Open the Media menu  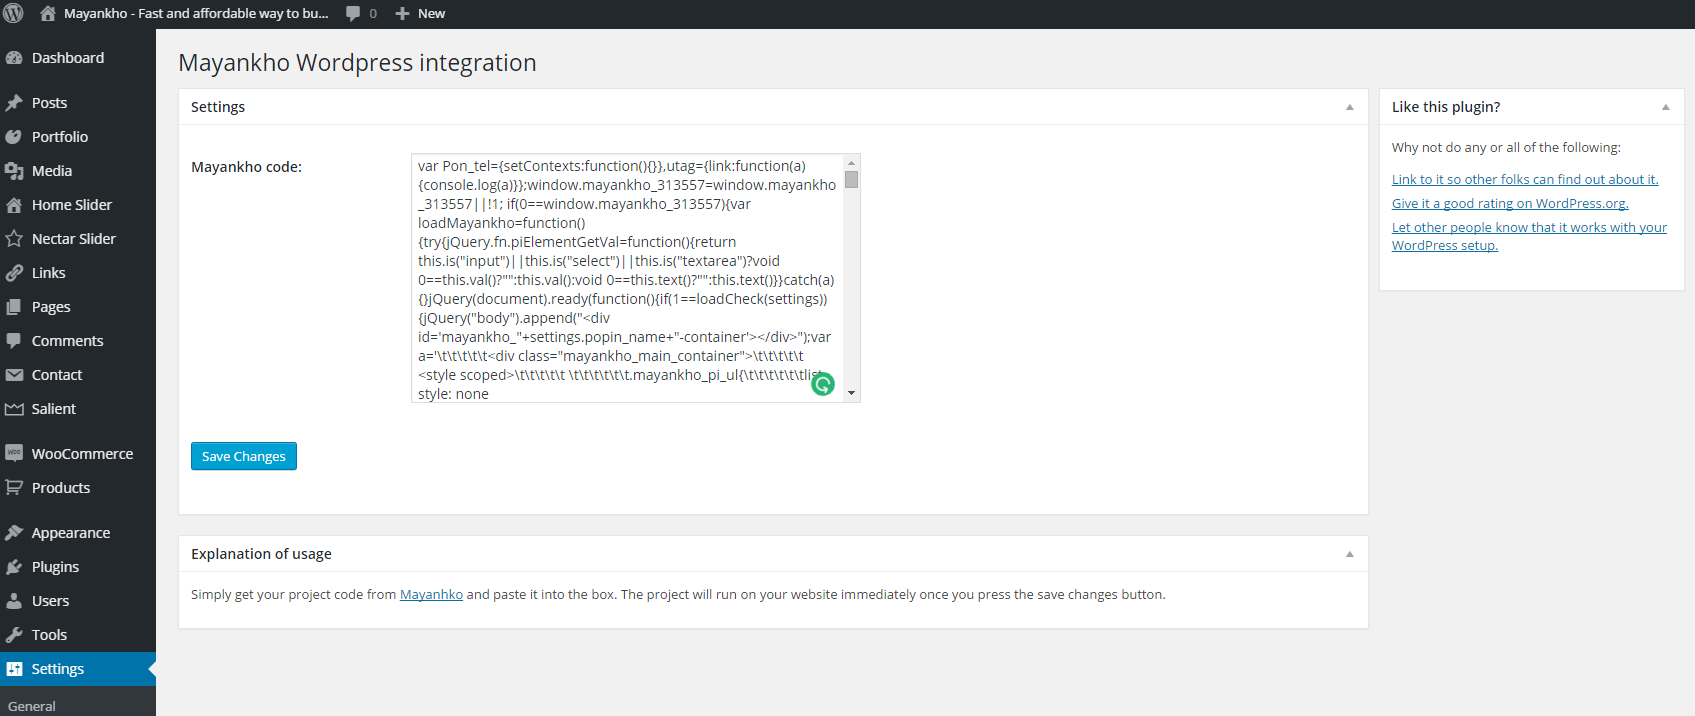tap(78, 171)
